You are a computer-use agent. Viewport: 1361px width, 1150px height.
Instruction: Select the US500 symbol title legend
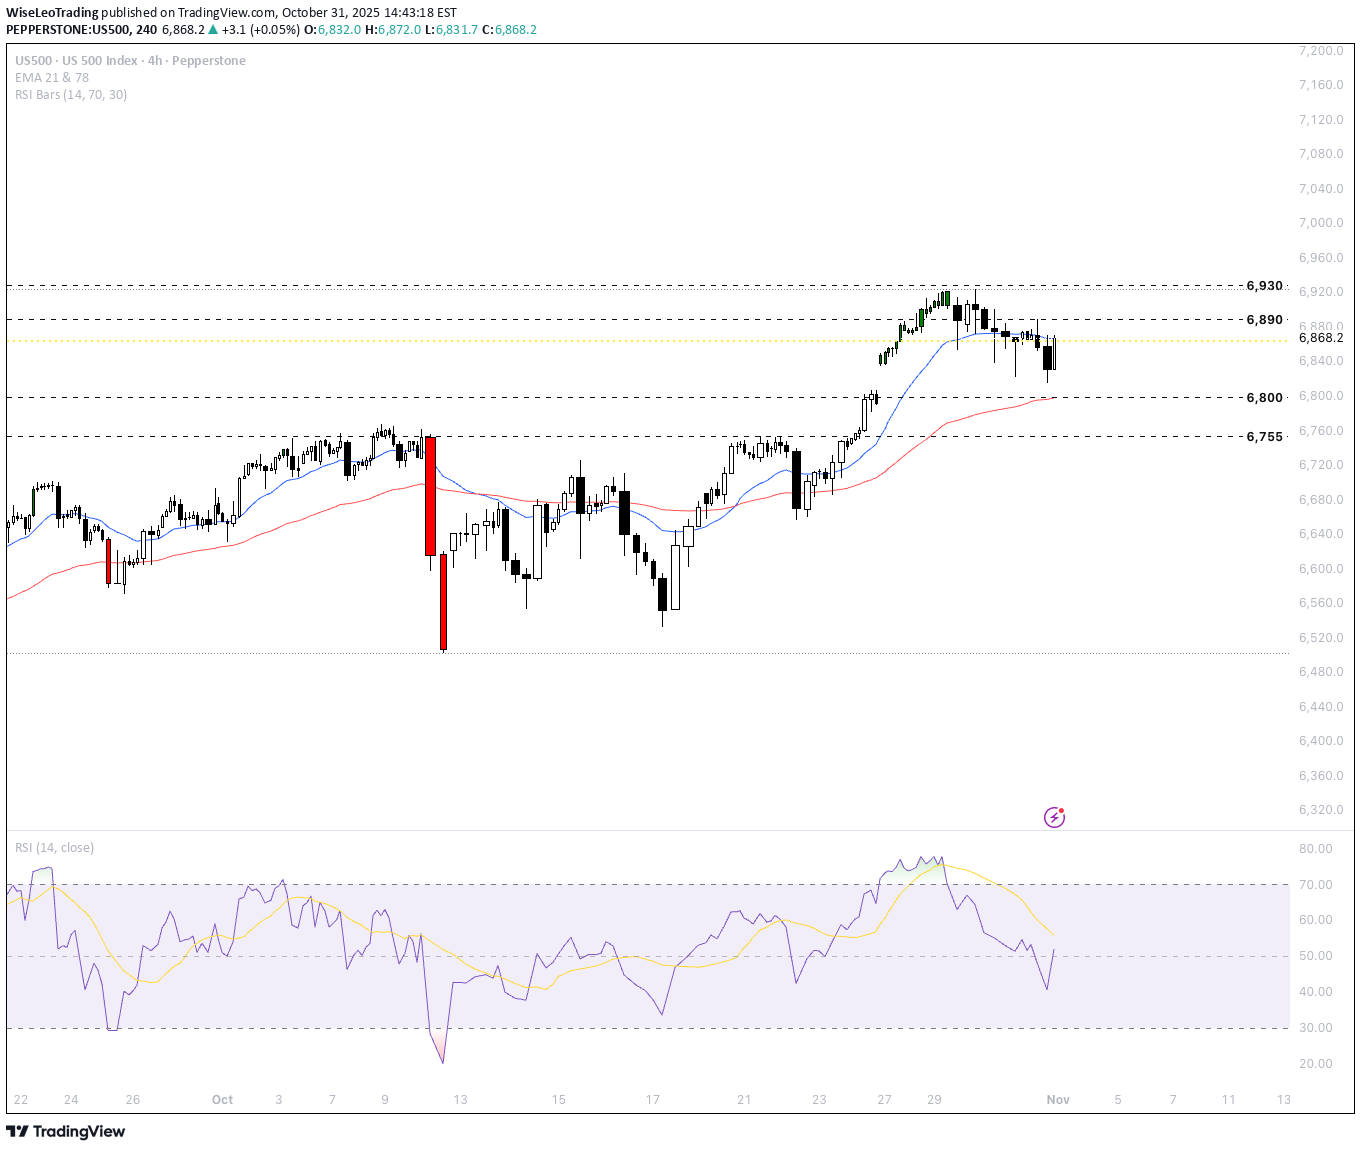[130, 61]
